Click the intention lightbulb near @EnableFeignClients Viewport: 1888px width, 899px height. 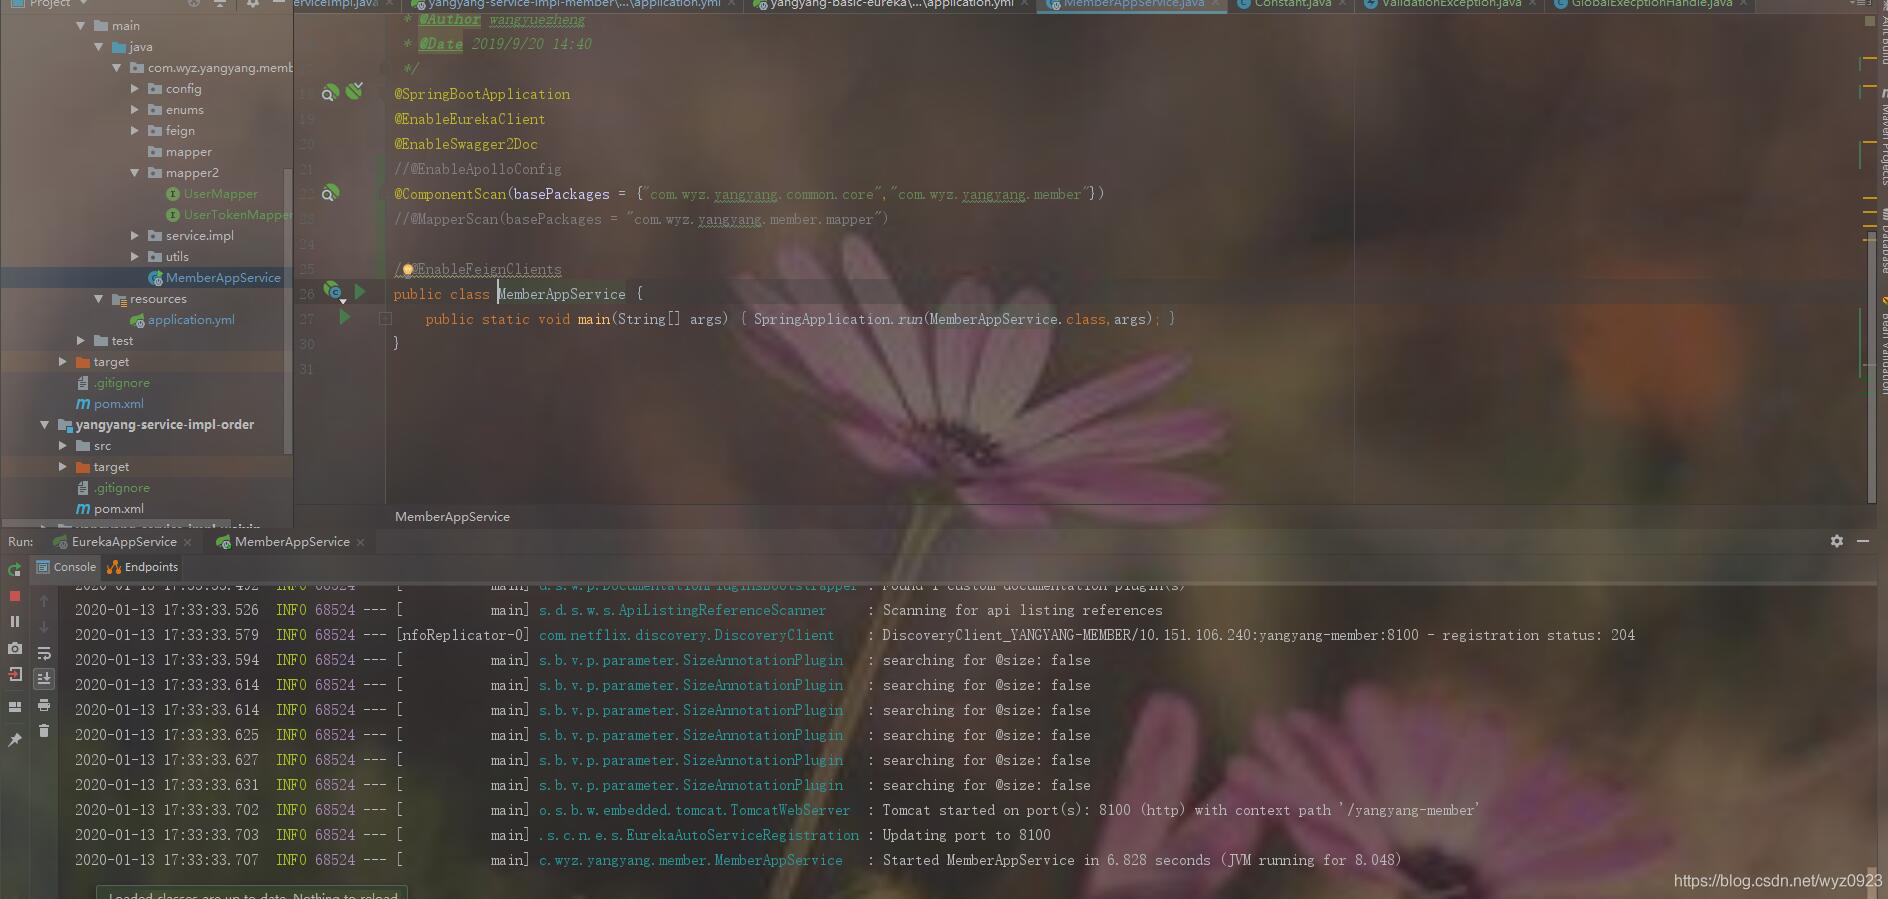coord(408,269)
